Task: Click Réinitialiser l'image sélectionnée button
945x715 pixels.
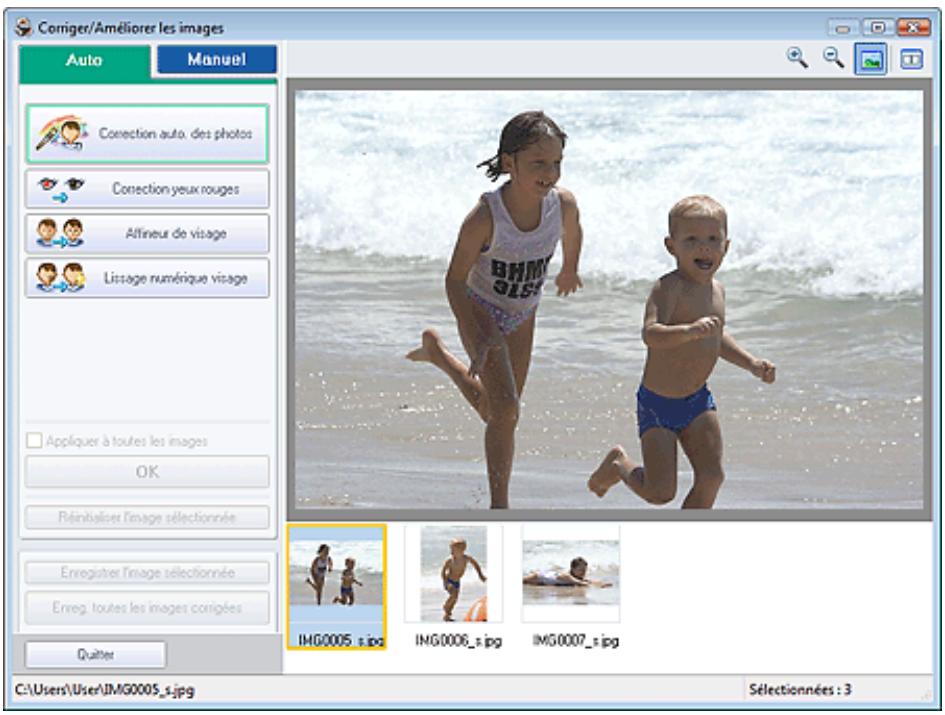Action: tap(147, 517)
